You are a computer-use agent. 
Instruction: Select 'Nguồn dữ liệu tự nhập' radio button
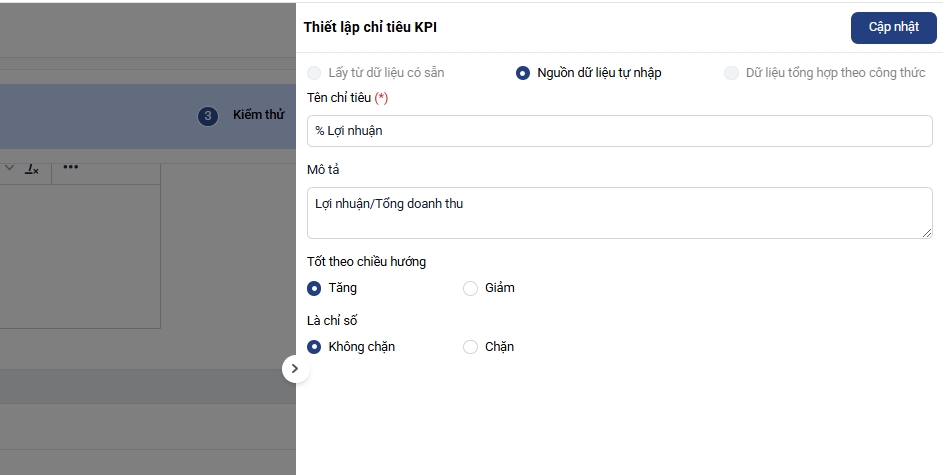523,73
